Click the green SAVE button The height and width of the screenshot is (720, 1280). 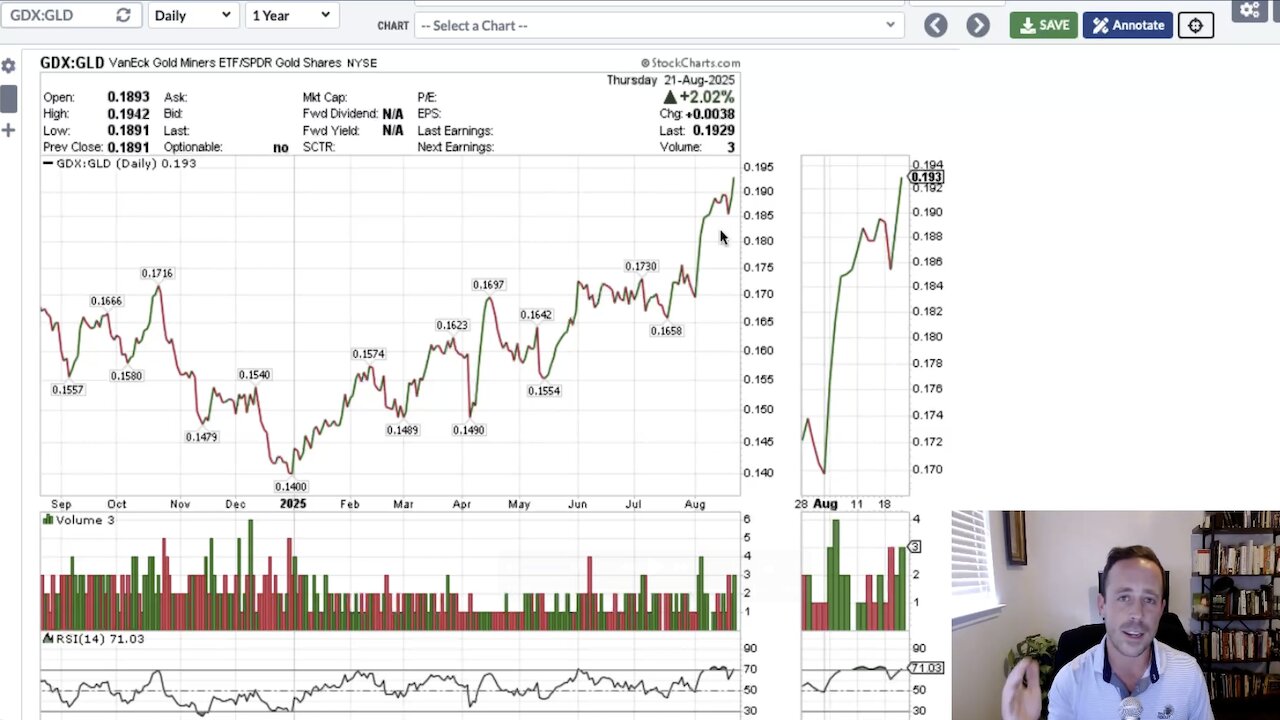click(1043, 25)
